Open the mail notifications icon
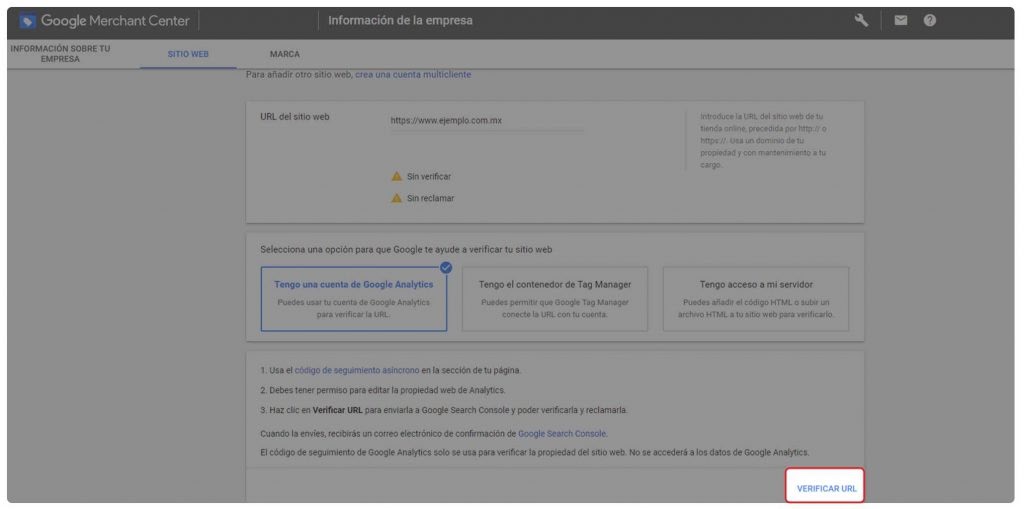1024x509 pixels. point(901,21)
